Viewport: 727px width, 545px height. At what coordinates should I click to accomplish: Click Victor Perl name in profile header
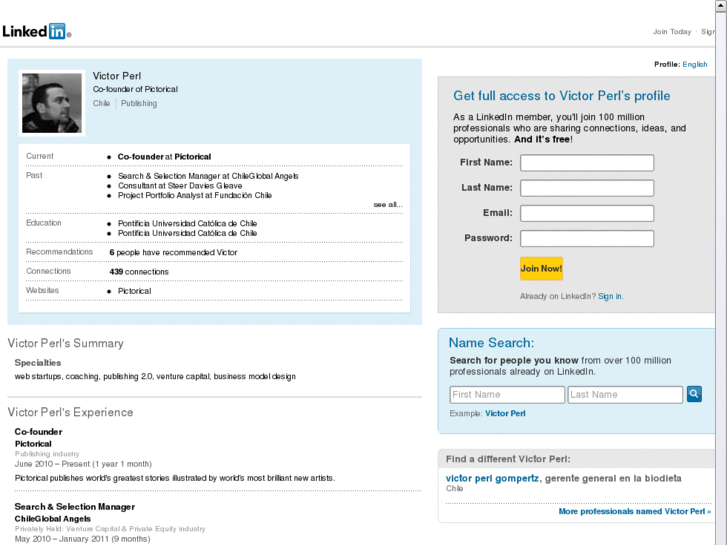point(117,76)
